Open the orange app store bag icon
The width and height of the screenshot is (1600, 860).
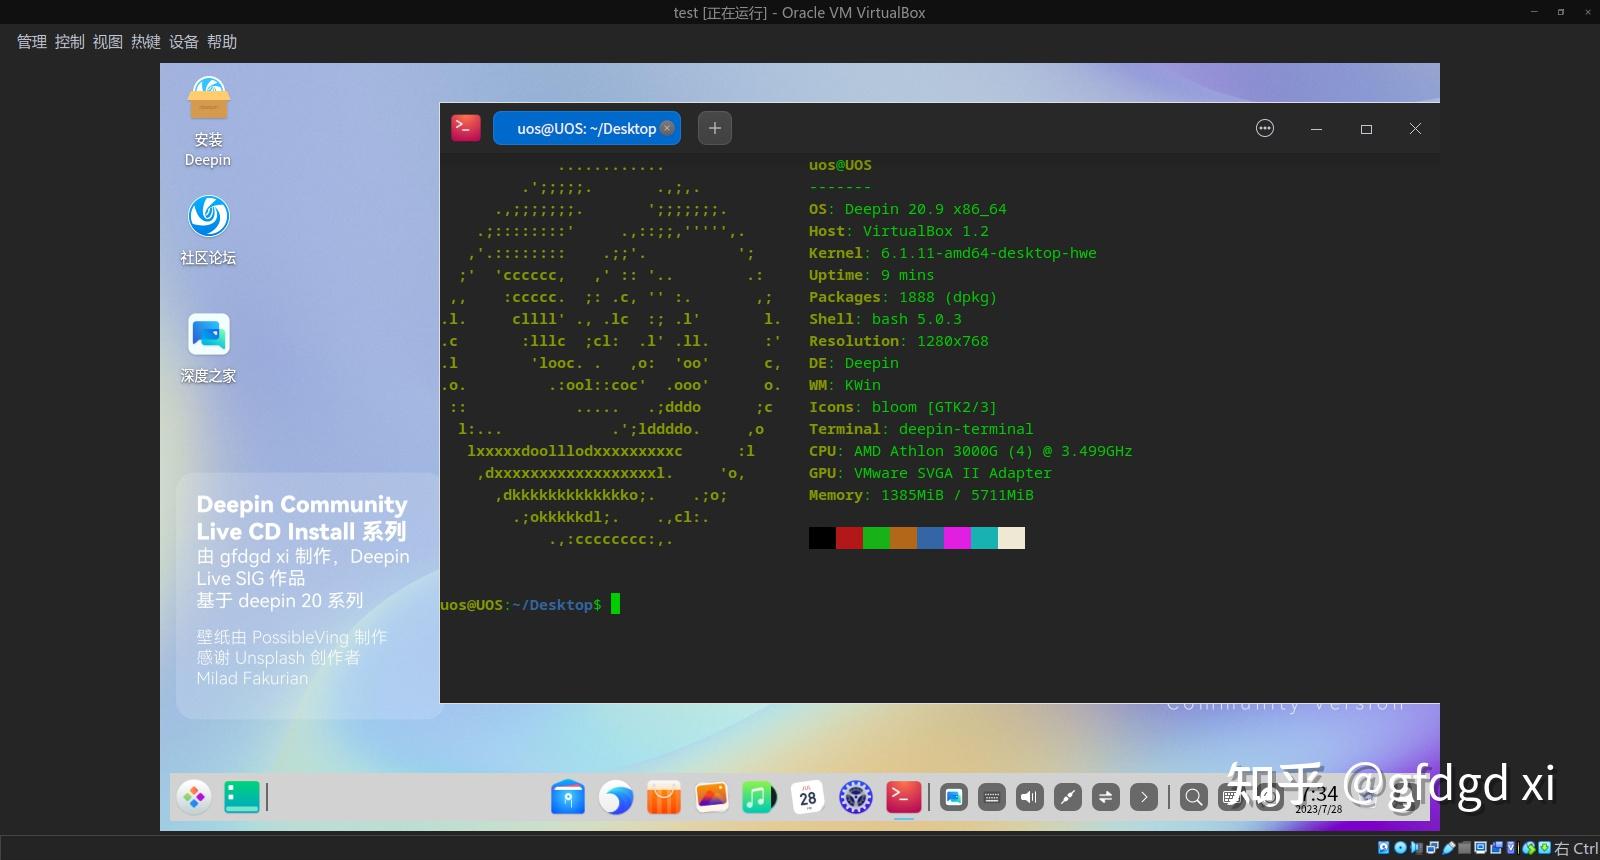(664, 797)
